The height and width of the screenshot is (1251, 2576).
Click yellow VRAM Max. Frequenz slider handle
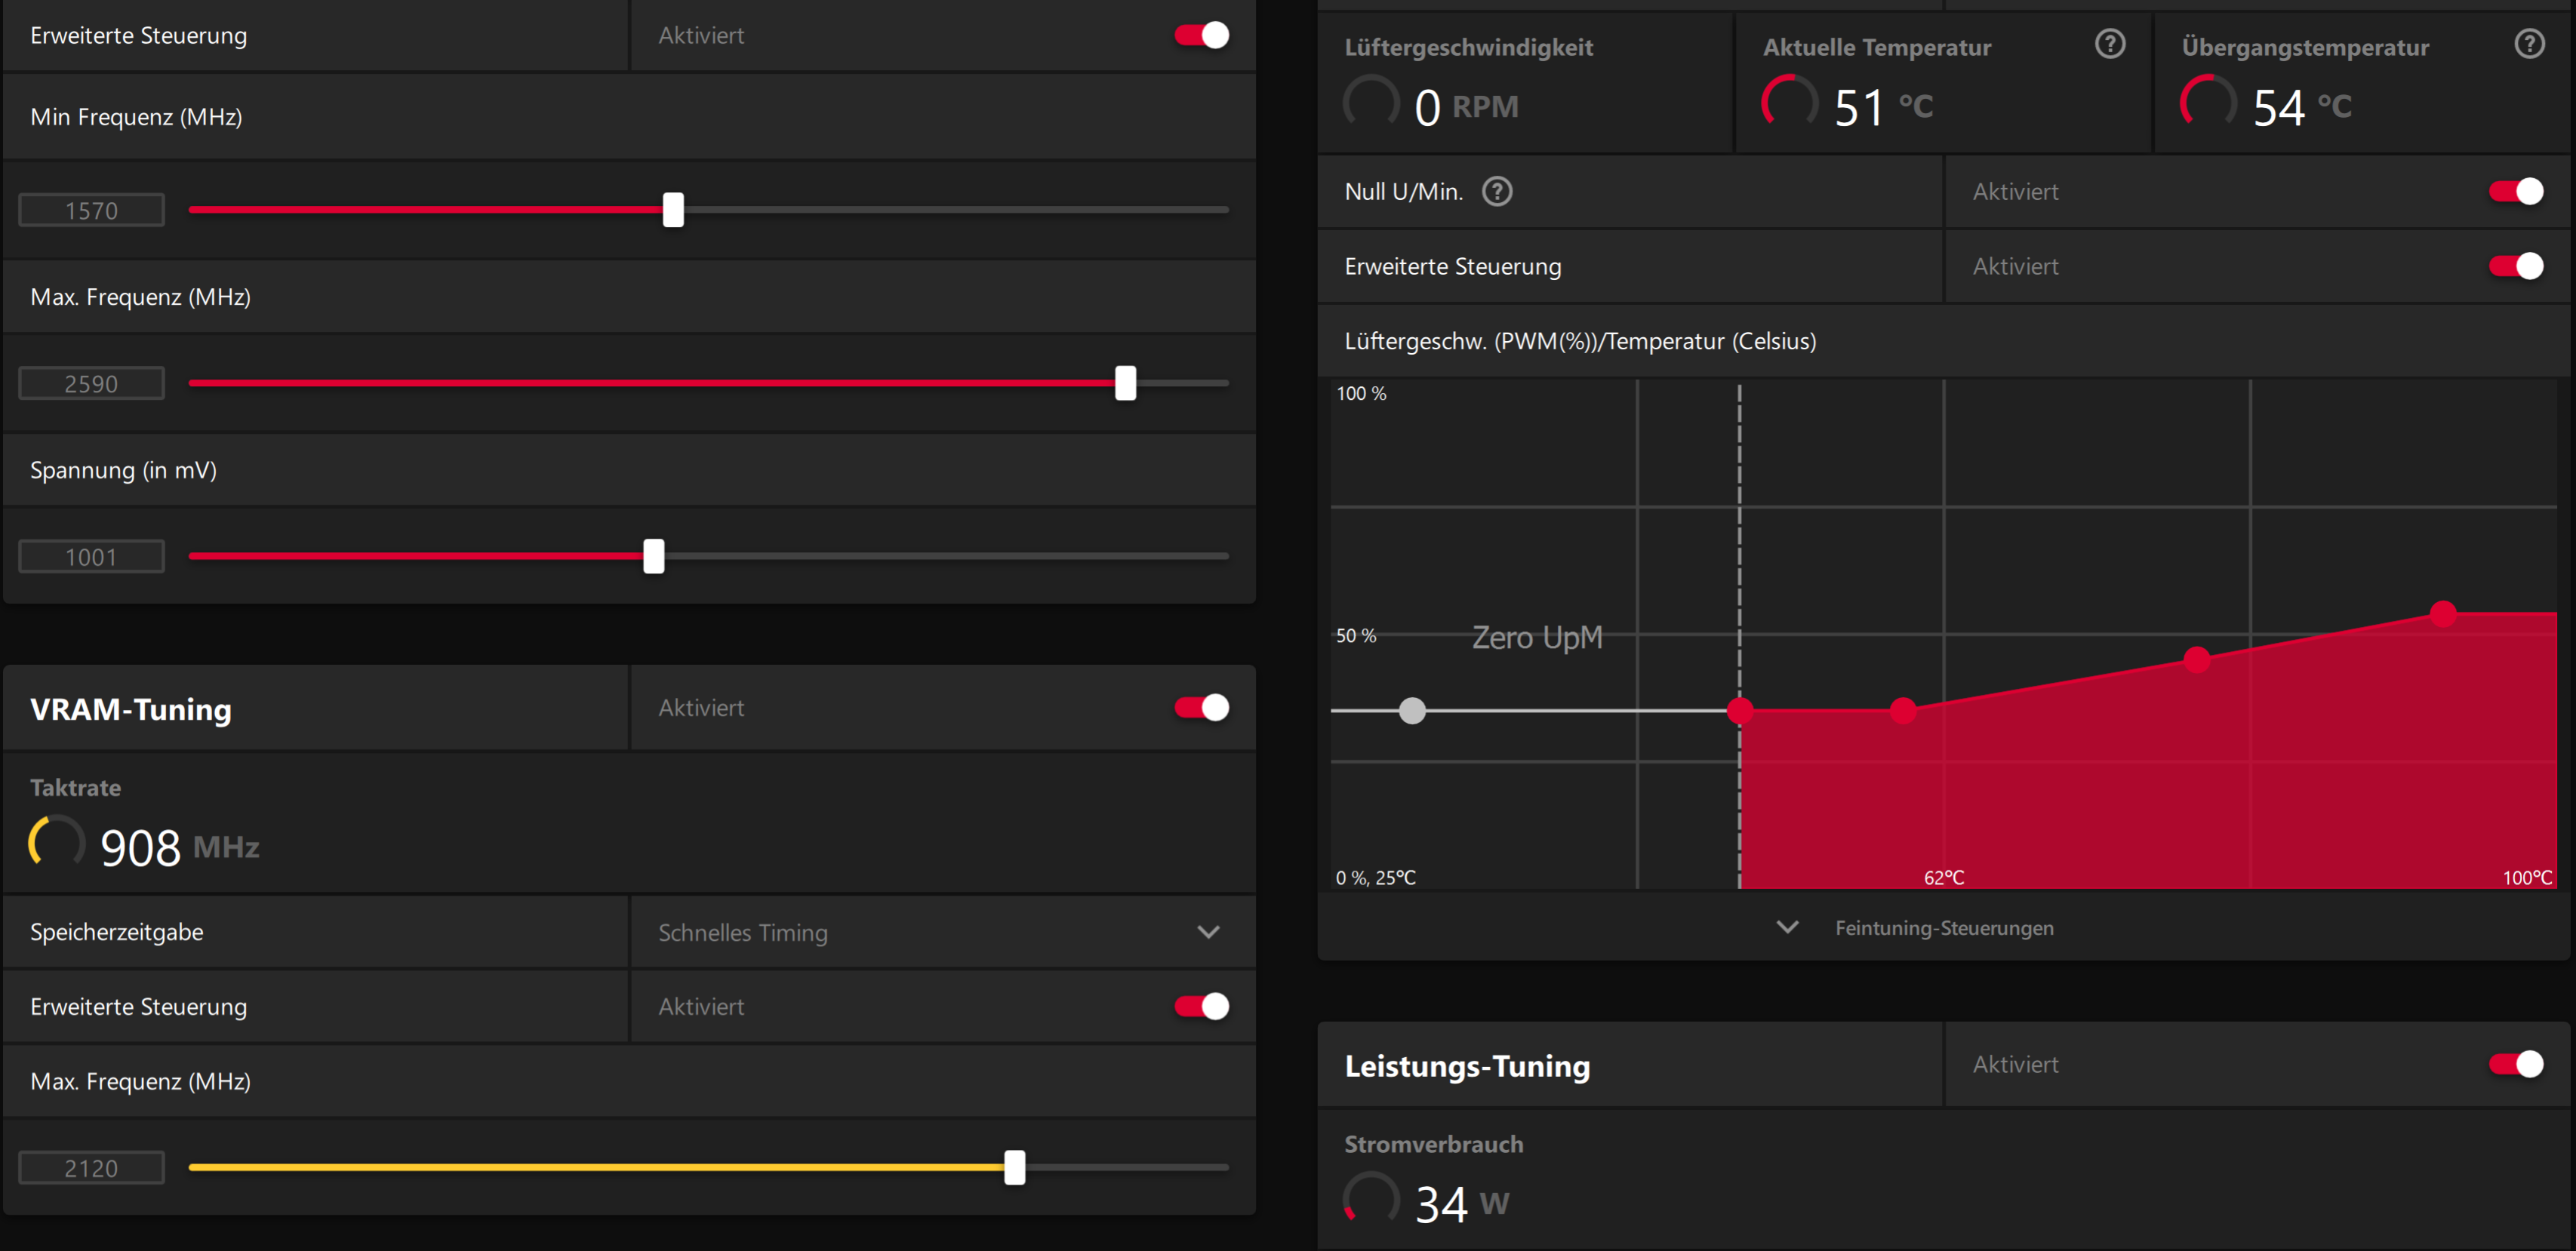1014,1167
